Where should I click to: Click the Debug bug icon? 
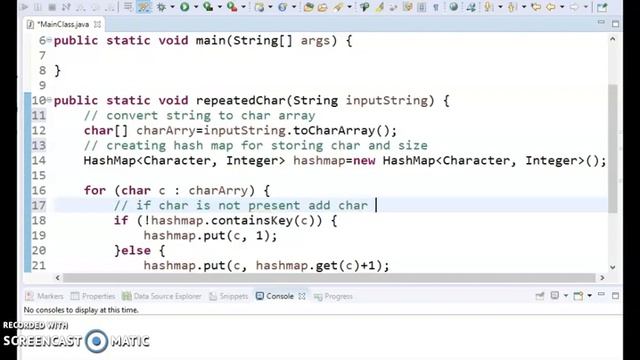162,7
